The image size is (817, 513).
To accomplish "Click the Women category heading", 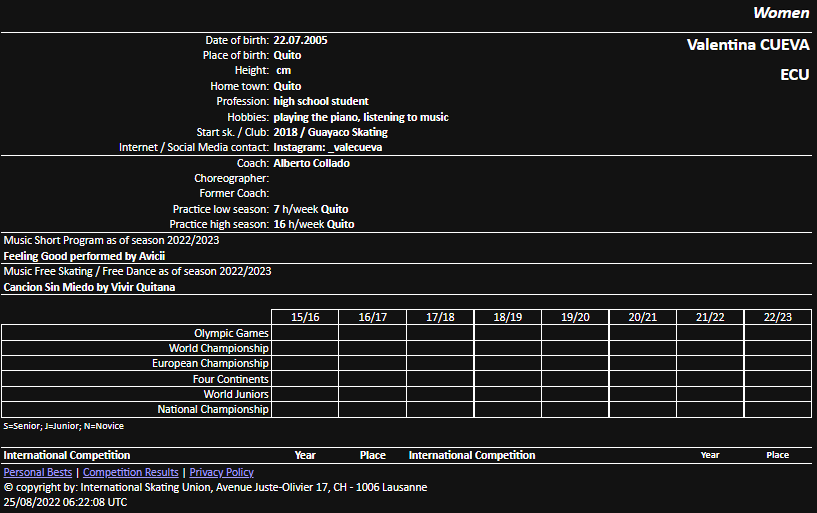I will point(780,13).
